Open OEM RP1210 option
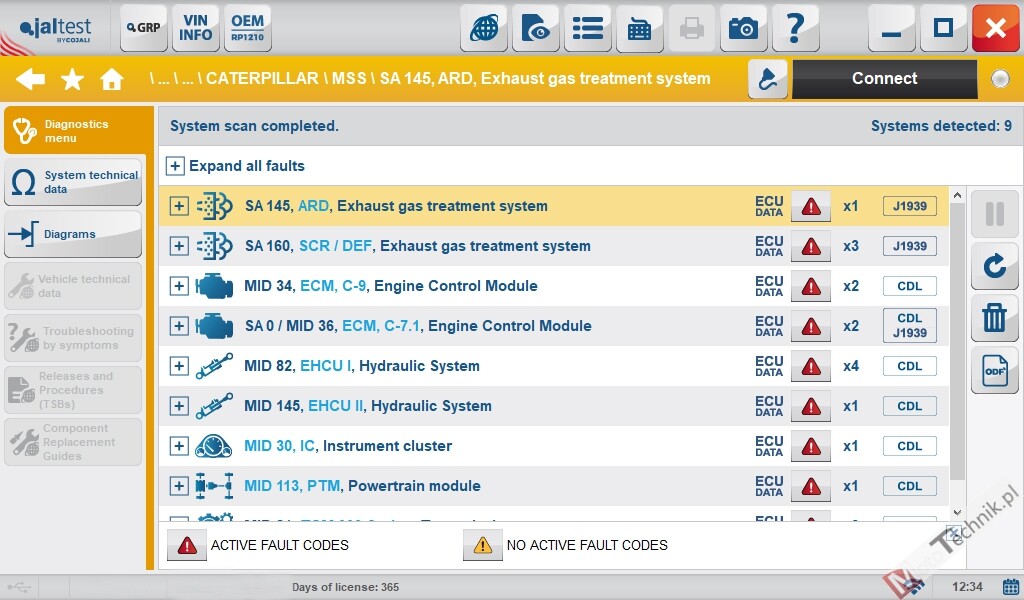 [x=248, y=27]
